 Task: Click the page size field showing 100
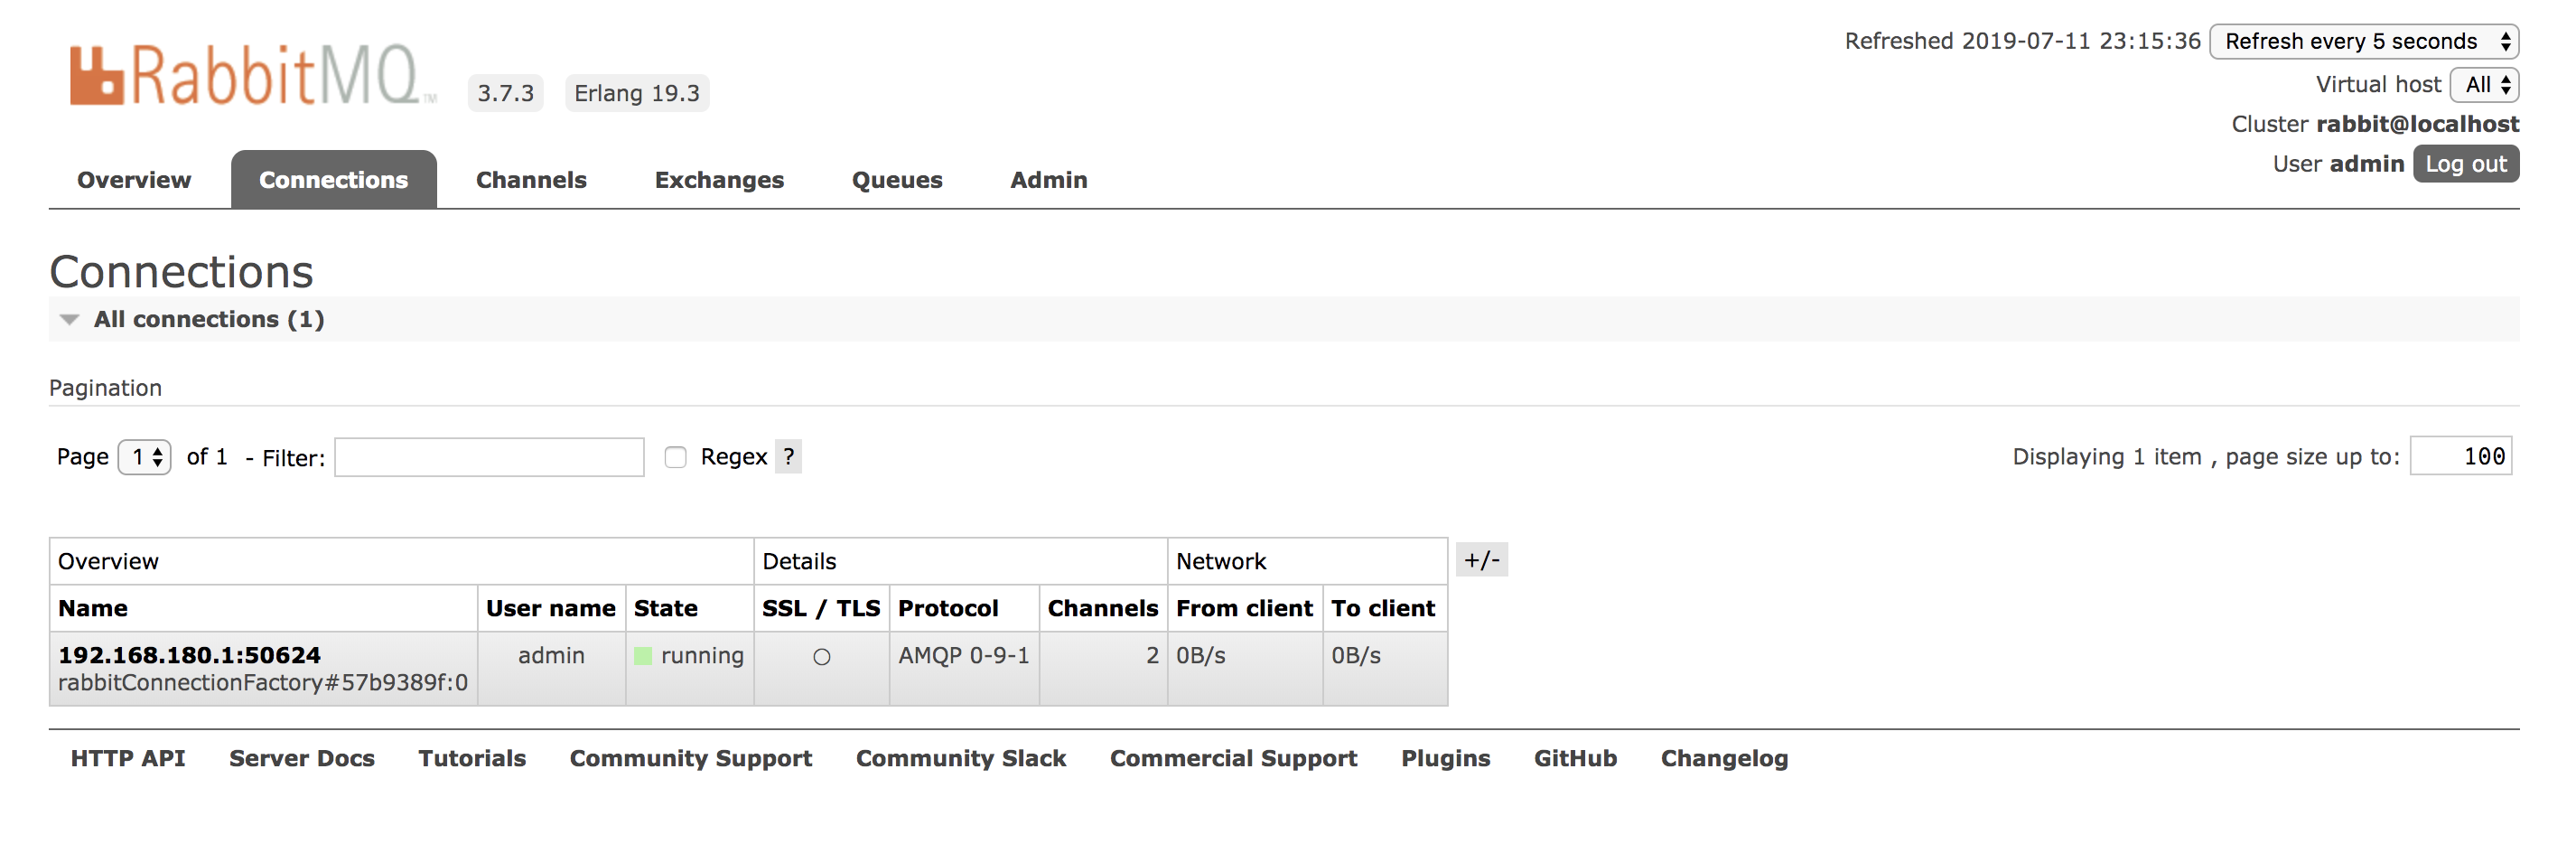(x=2461, y=456)
